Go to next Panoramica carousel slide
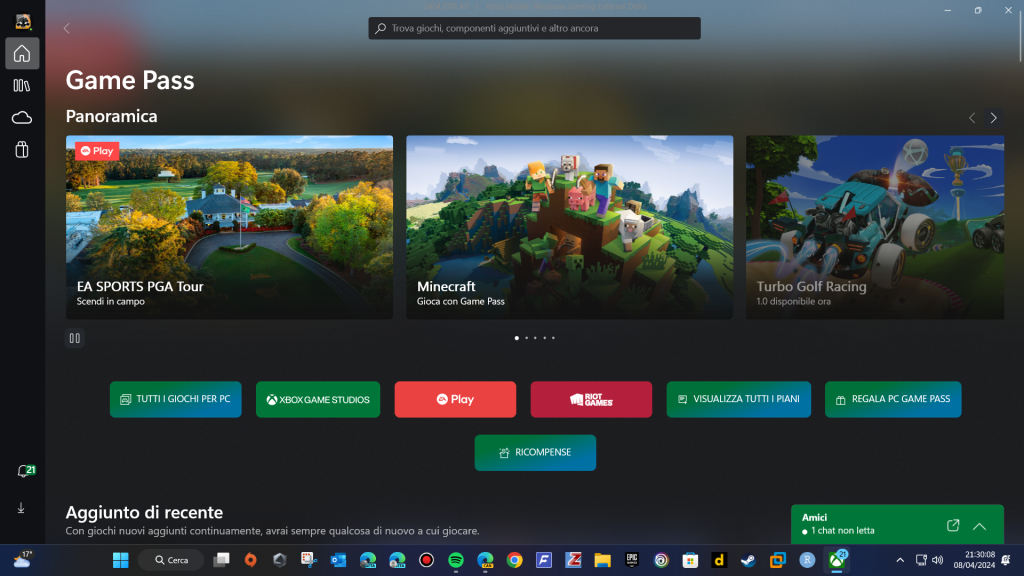 click(x=993, y=118)
